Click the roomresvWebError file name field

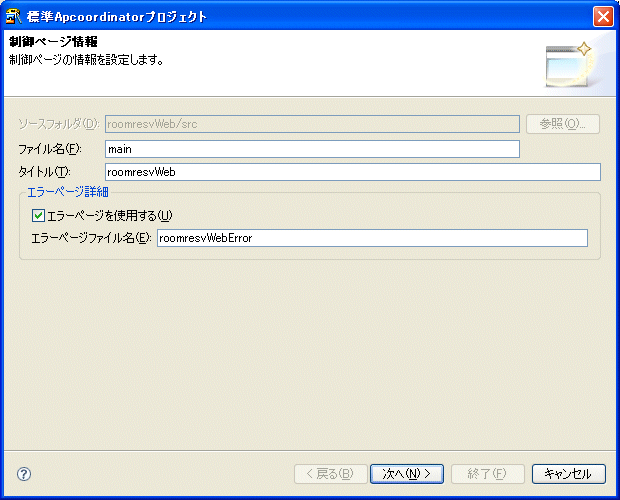pos(372,238)
